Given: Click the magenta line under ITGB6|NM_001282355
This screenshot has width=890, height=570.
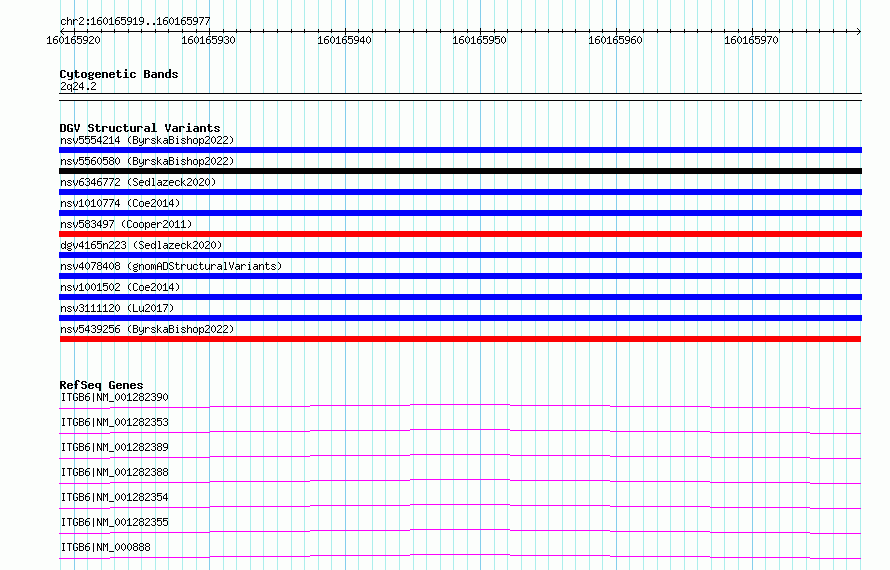Looking at the screenshot, I should click(x=460, y=531).
